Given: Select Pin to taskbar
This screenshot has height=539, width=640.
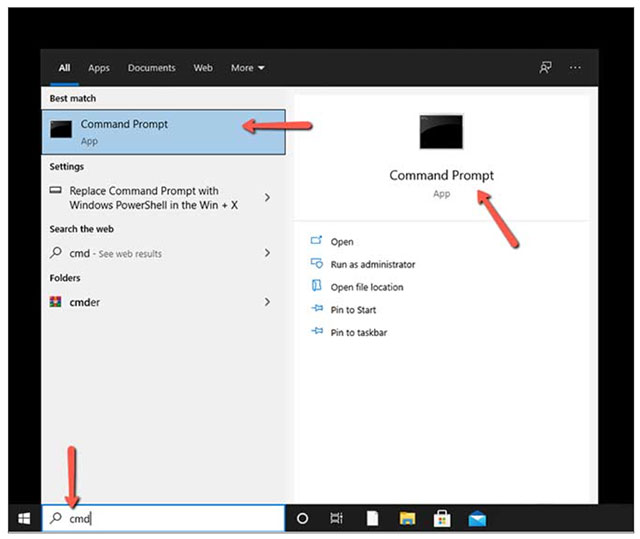Looking at the screenshot, I should point(358,333).
